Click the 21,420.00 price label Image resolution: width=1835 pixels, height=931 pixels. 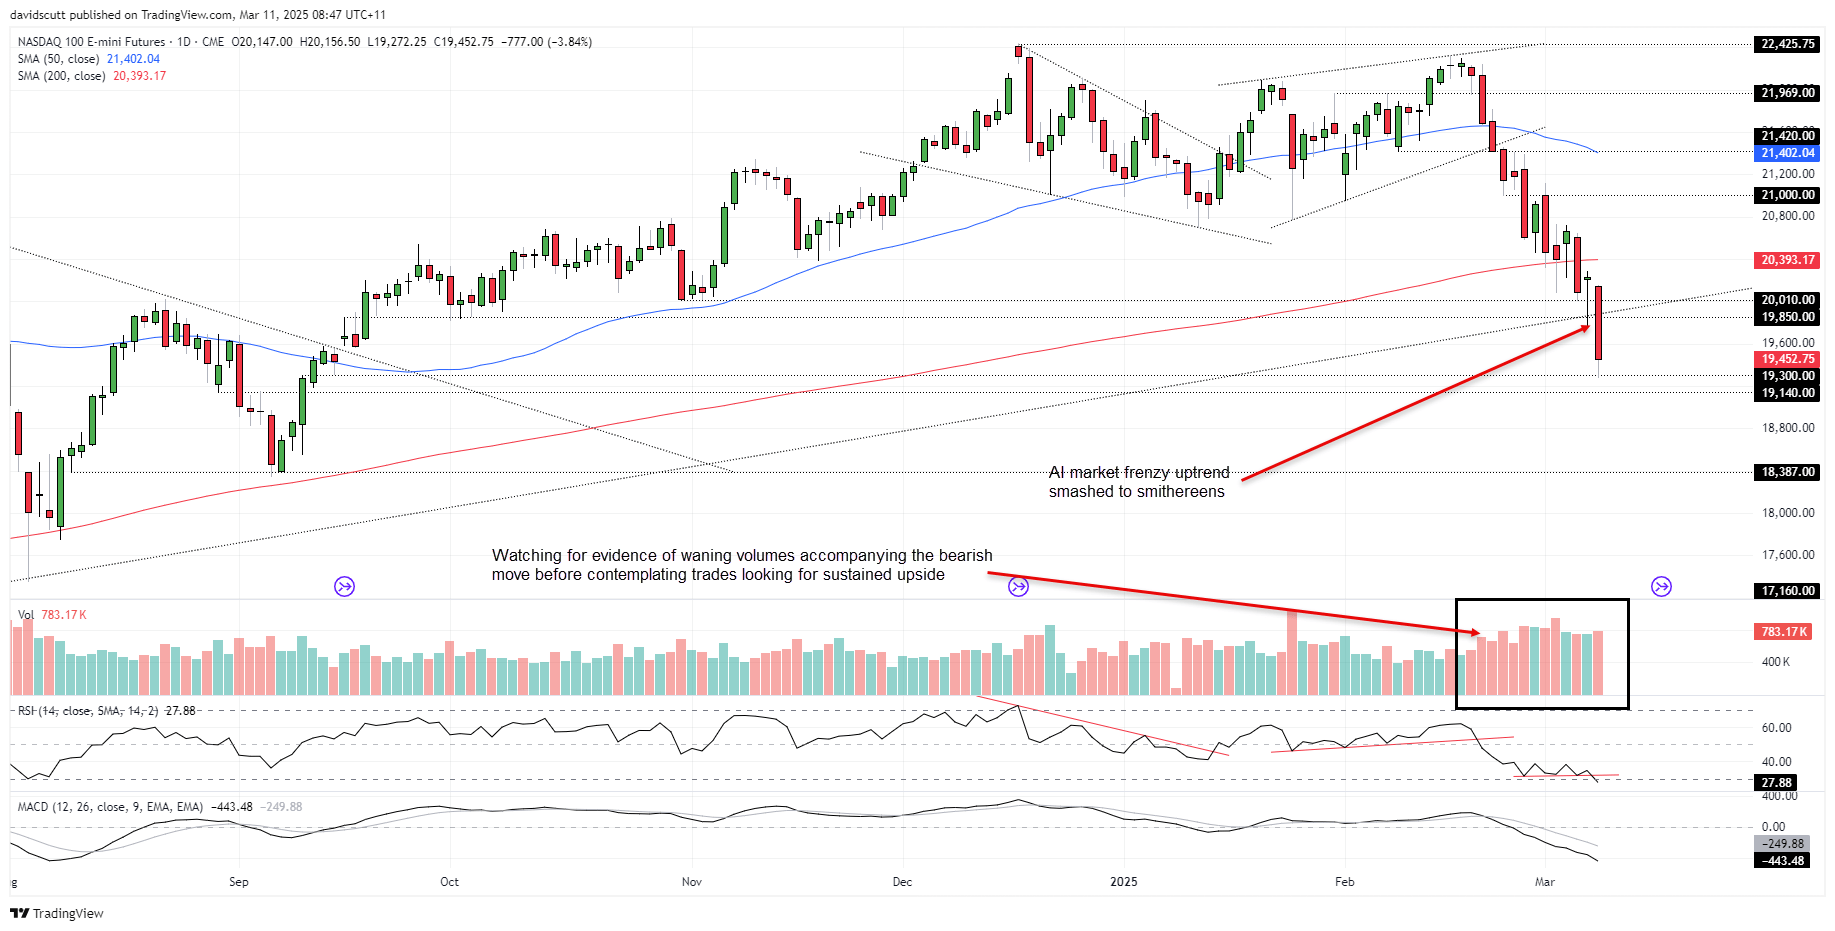pyautogui.click(x=1788, y=136)
